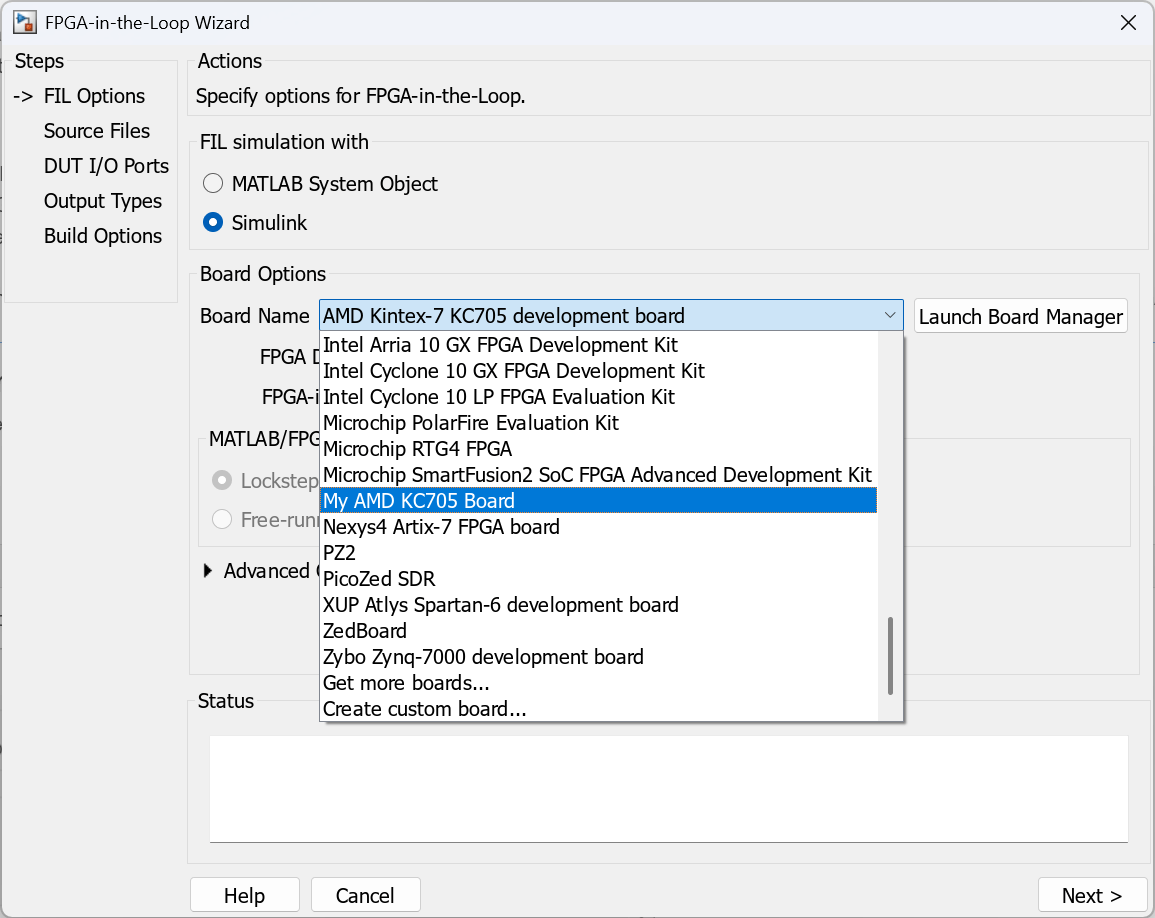
Task: Click inside the Status text area
Action: click(668, 789)
